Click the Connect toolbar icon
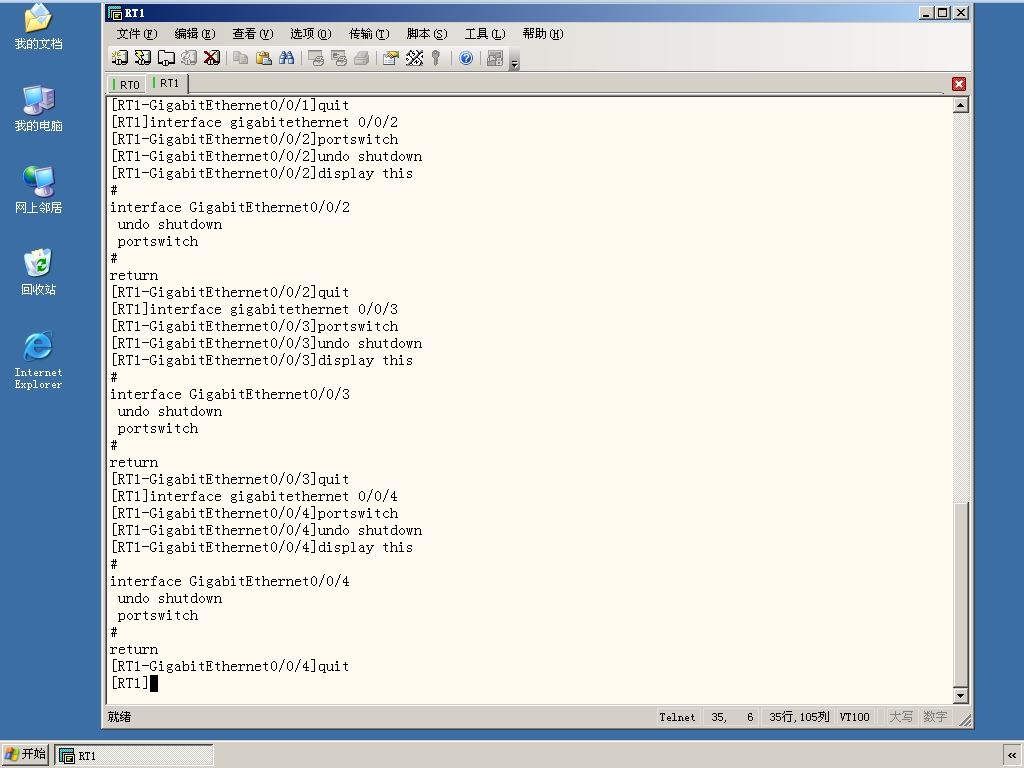Screen dimensions: 1024x768 coord(120,58)
